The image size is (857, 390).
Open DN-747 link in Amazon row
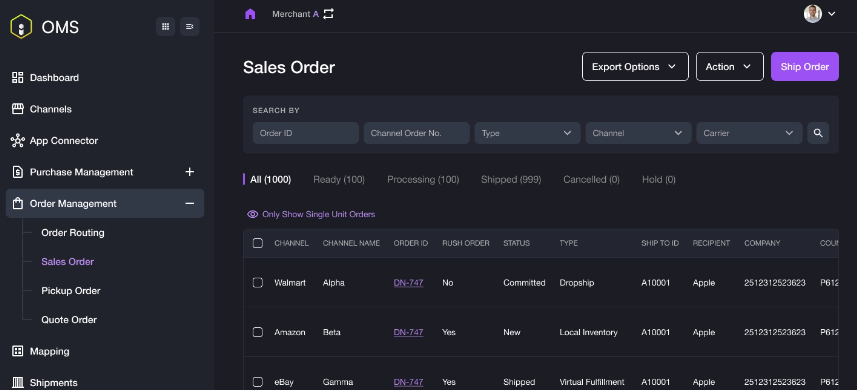coord(408,332)
